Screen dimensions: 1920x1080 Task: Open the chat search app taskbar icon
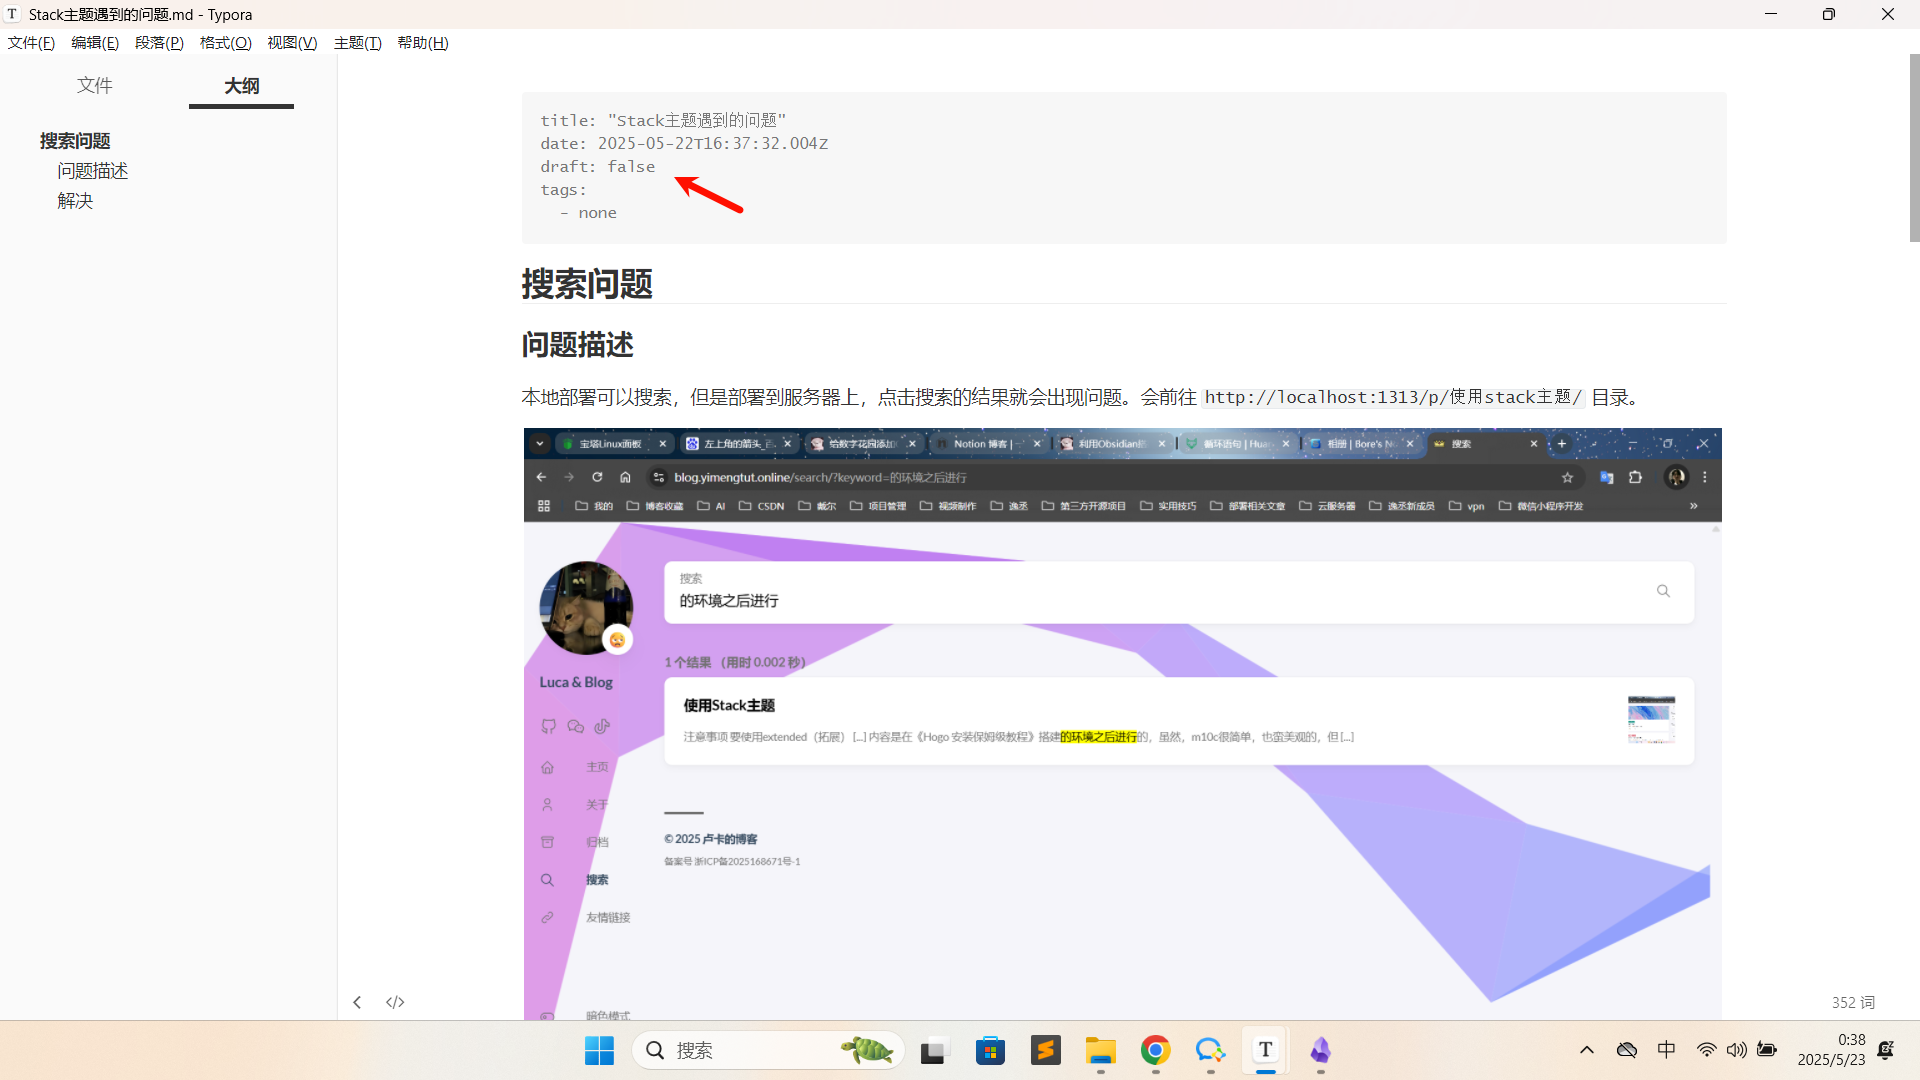click(x=1210, y=1050)
